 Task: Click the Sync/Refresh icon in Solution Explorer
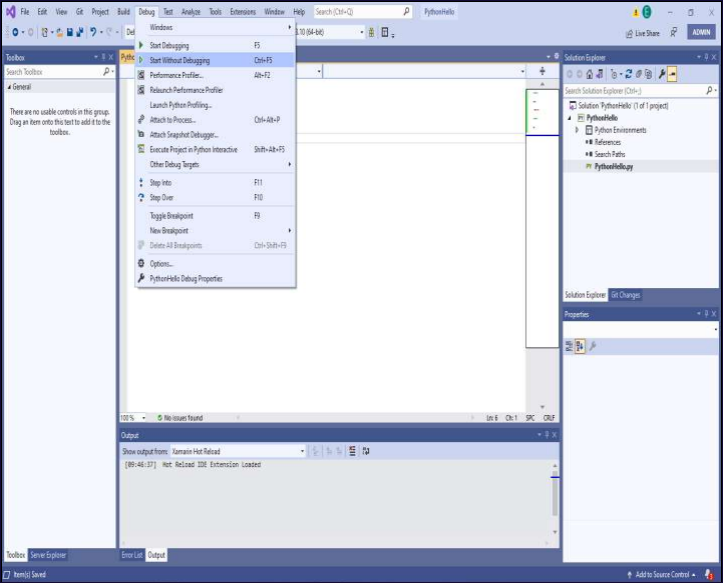tap(628, 74)
